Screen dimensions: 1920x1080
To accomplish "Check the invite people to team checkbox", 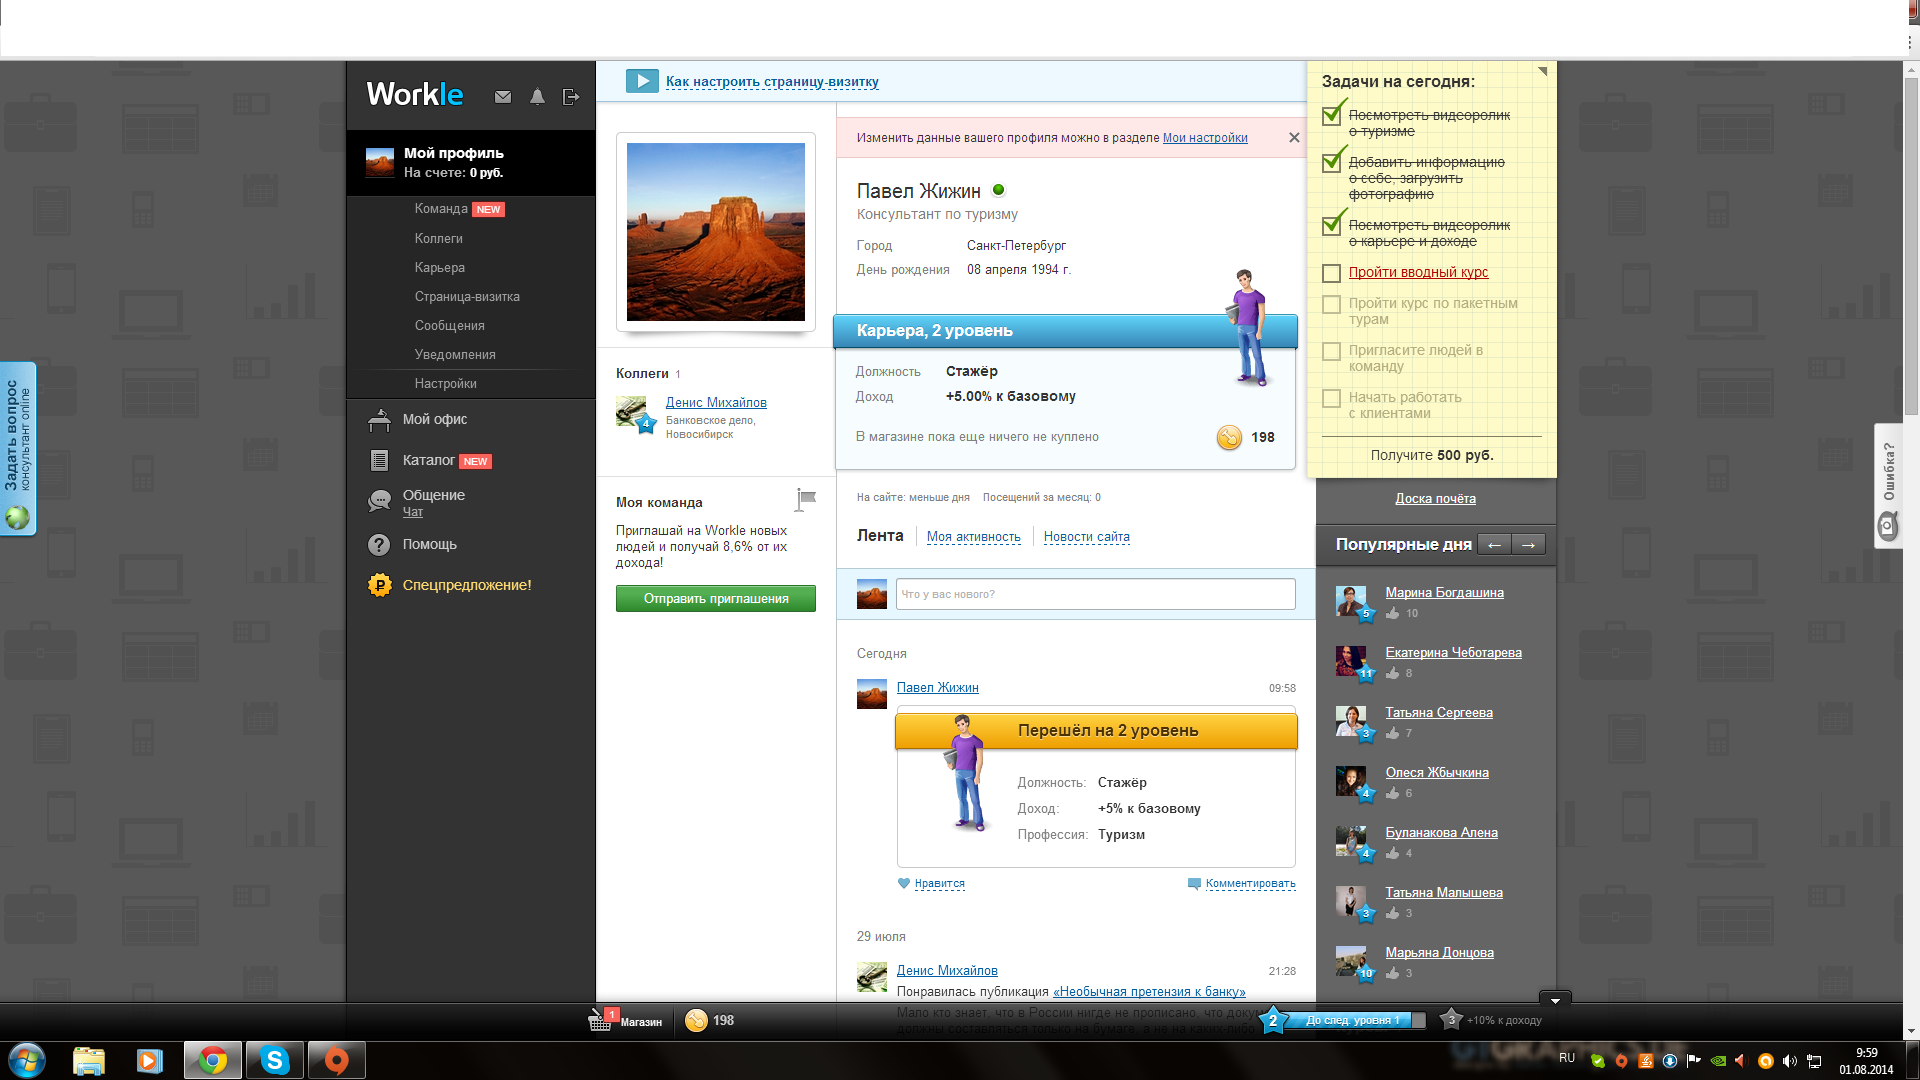I will [x=1331, y=351].
